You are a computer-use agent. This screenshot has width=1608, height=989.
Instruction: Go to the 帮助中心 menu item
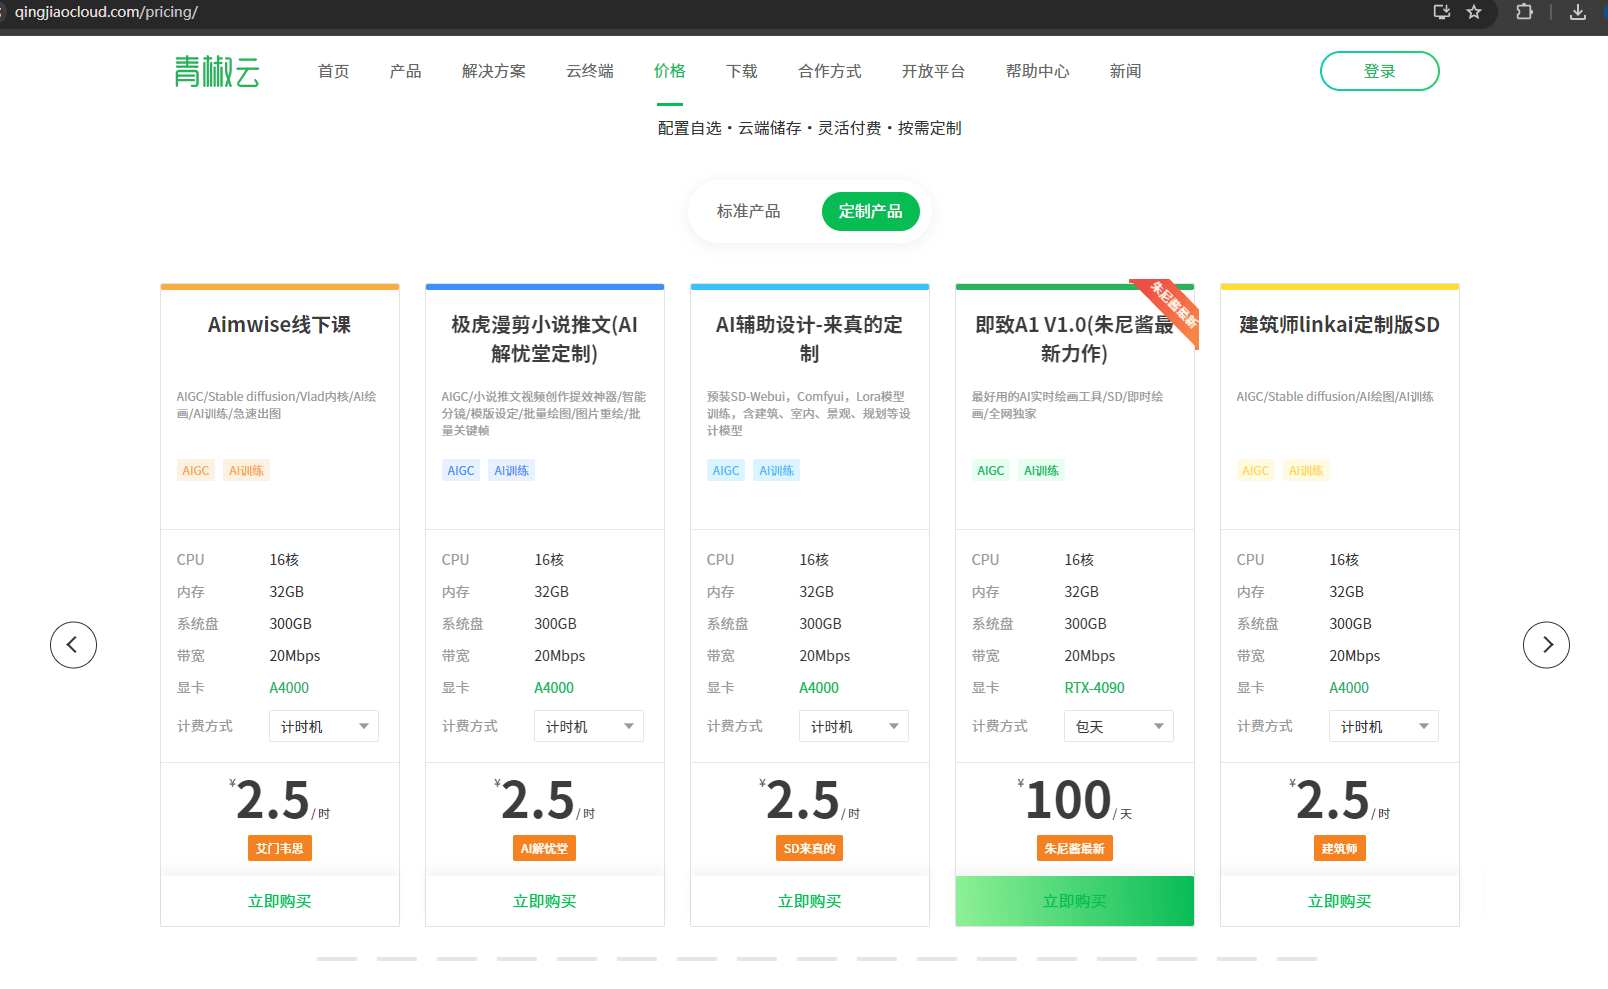click(1037, 72)
